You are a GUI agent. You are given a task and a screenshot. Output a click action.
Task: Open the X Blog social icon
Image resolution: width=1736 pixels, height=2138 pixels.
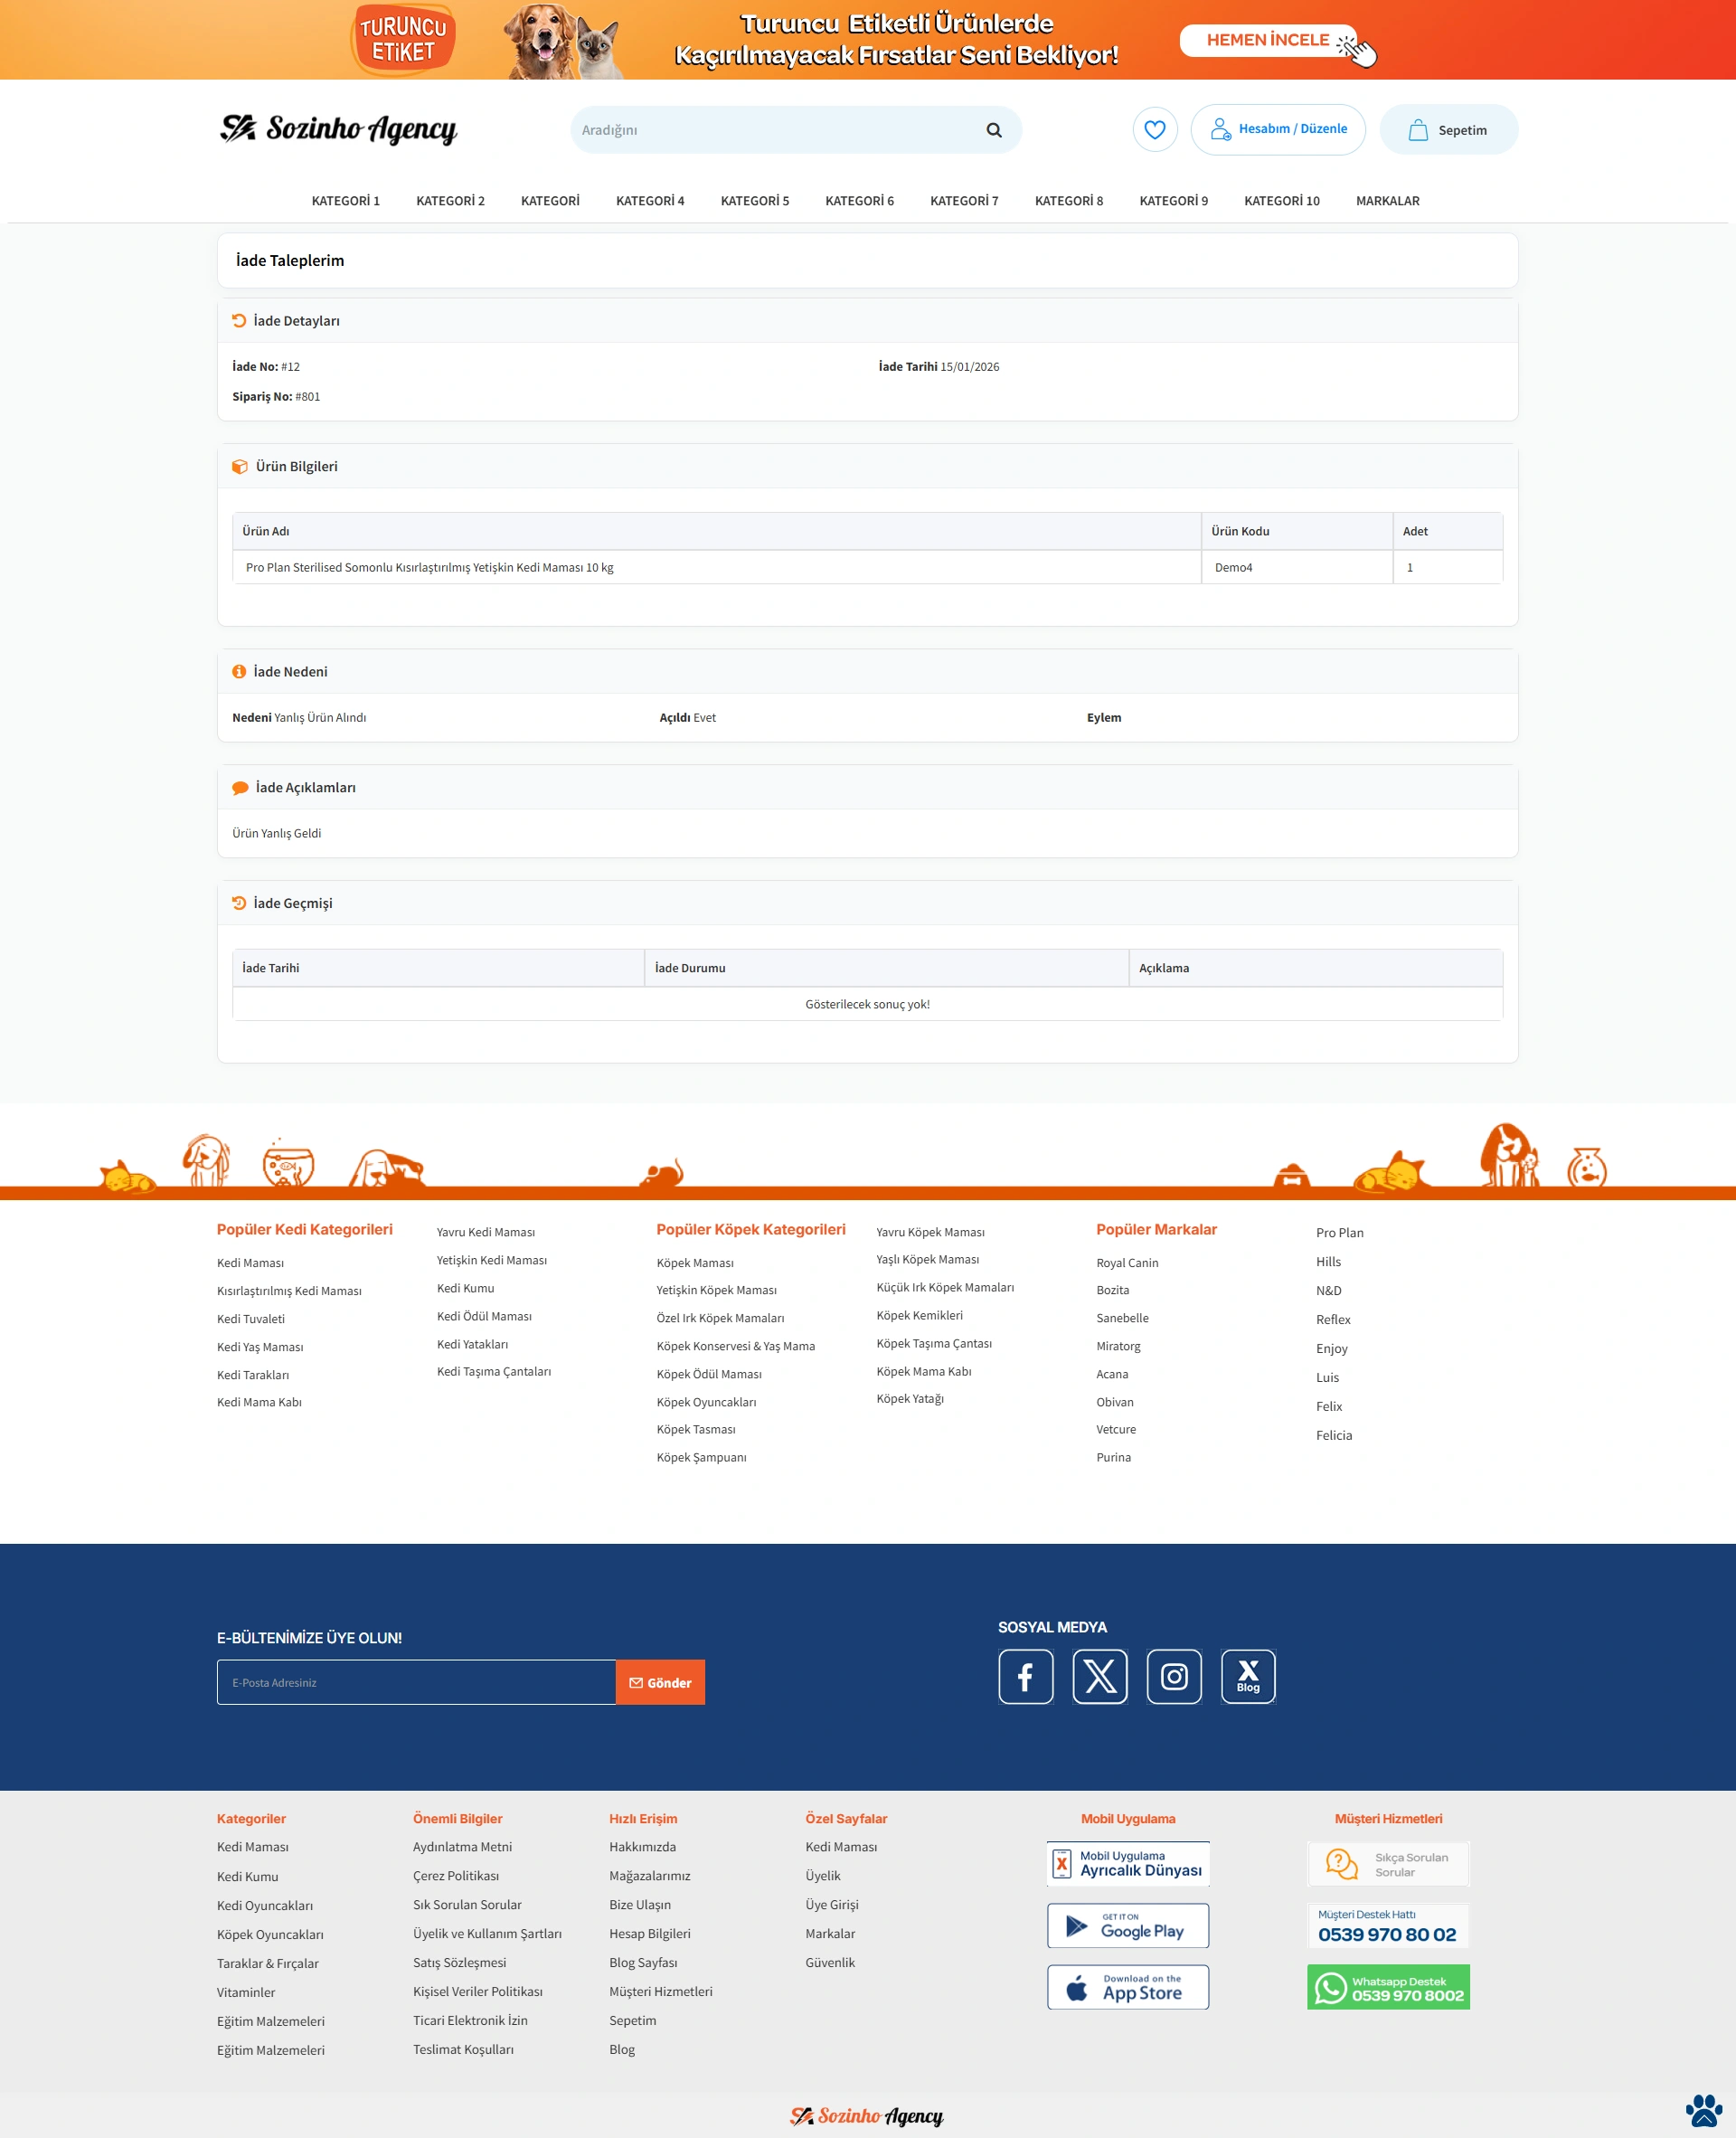point(1247,1676)
